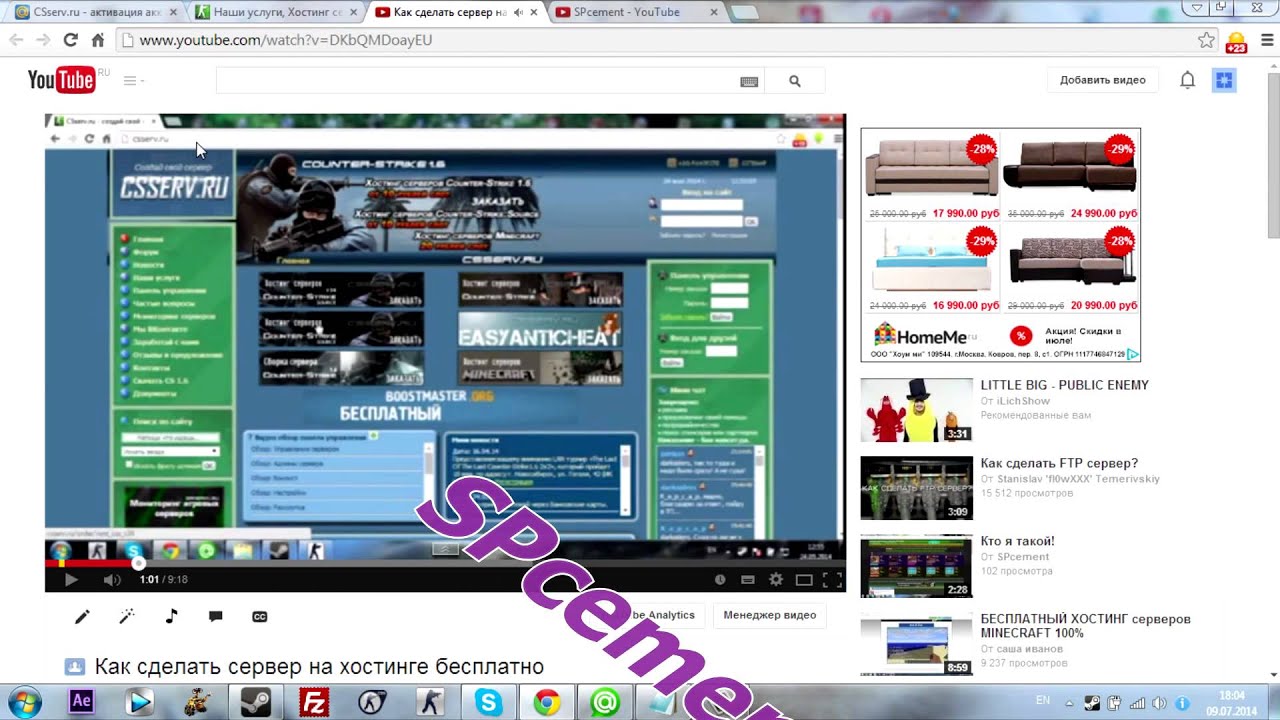The height and width of the screenshot is (720, 1280).
Task: Open the player settings gear
Action: 775,579
